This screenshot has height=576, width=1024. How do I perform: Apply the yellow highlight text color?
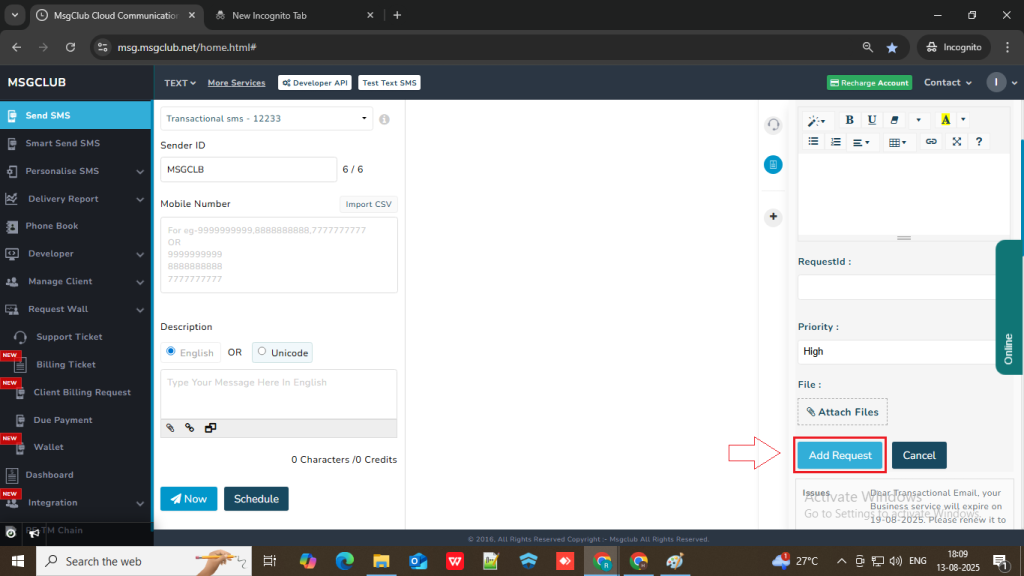pyautogui.click(x=945, y=120)
